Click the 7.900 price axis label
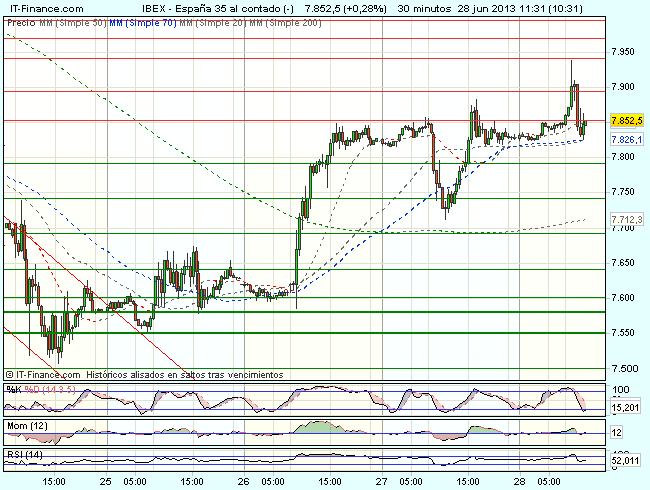The width and height of the screenshot is (650, 490). point(623,87)
